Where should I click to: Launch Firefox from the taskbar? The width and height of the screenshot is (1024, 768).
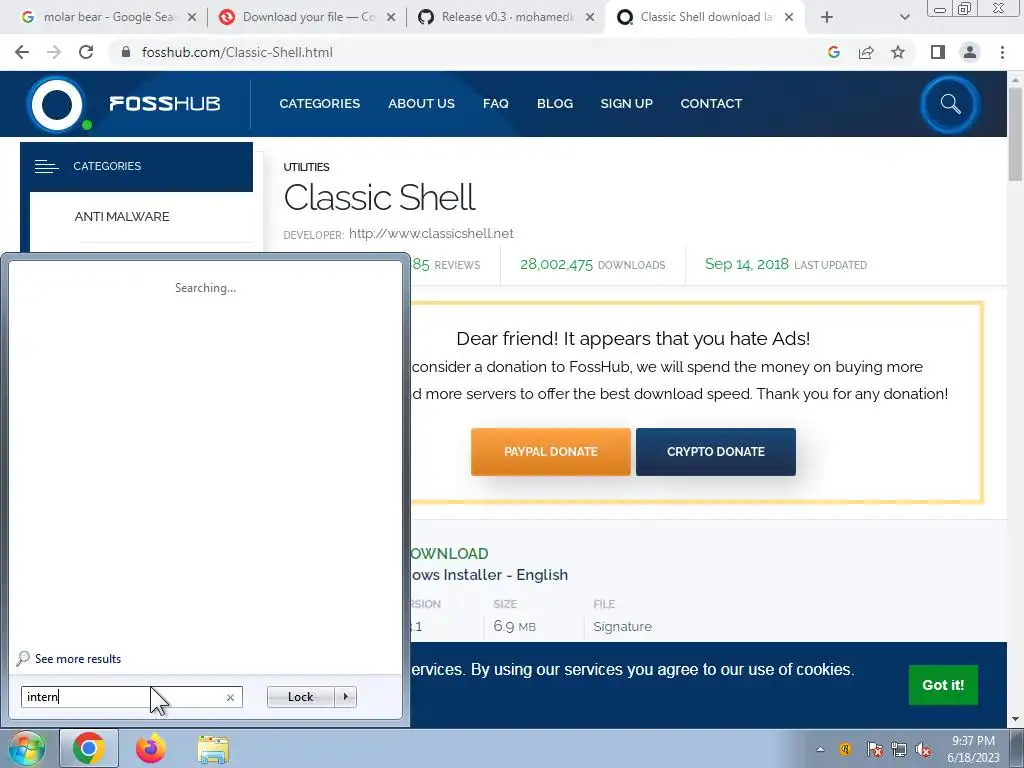pyautogui.click(x=151, y=748)
